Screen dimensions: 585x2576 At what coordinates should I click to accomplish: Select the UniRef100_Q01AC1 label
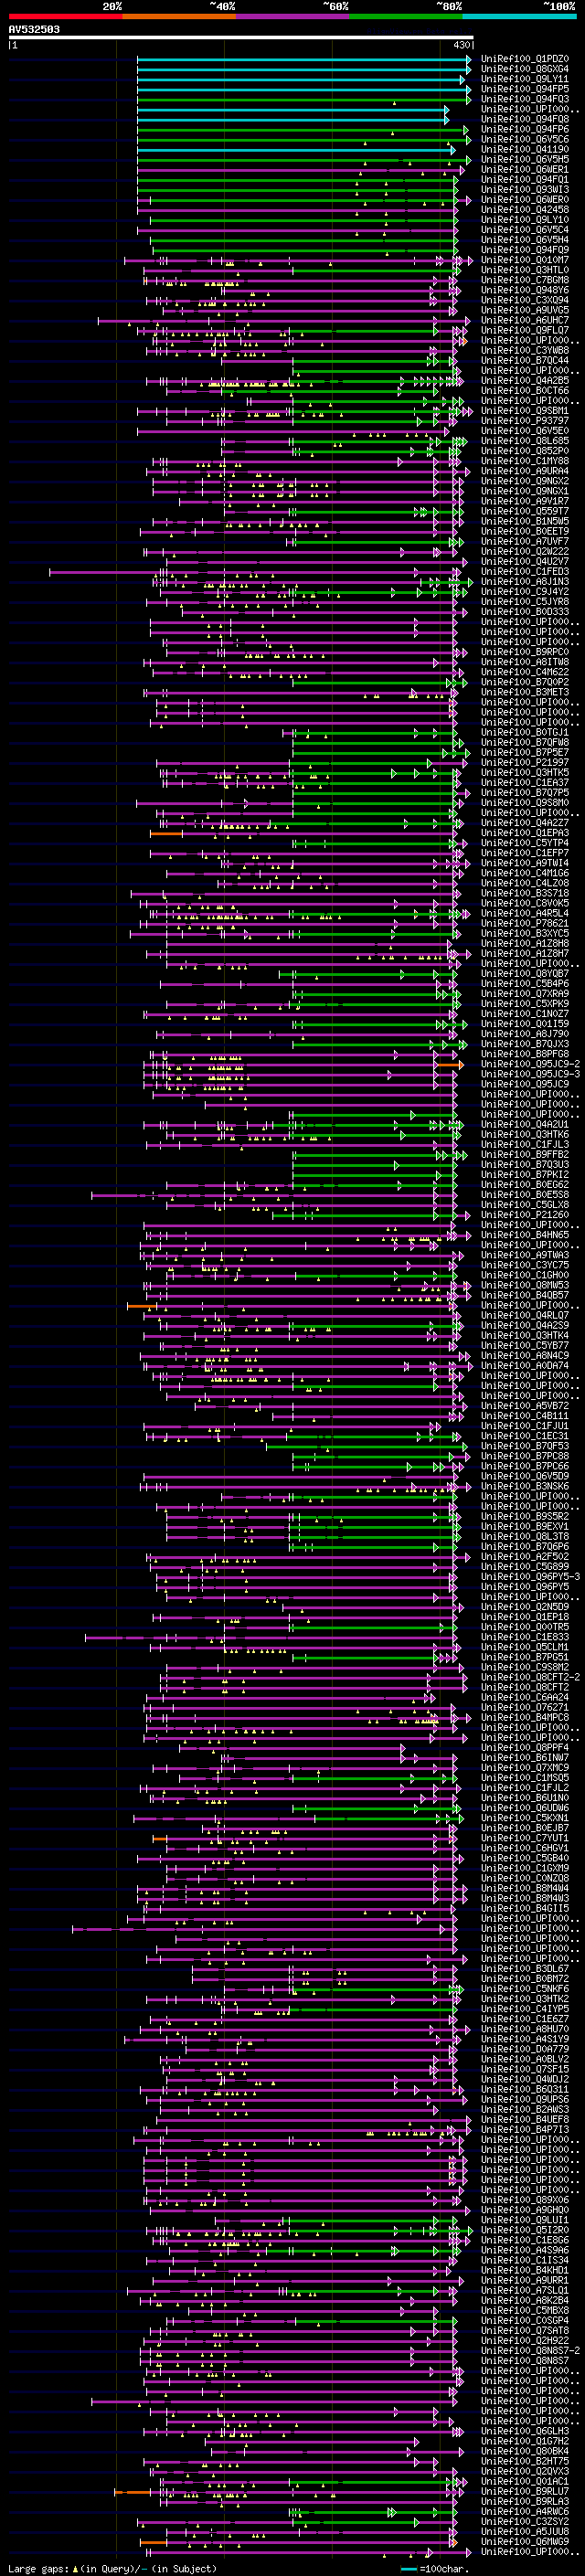click(x=525, y=2481)
